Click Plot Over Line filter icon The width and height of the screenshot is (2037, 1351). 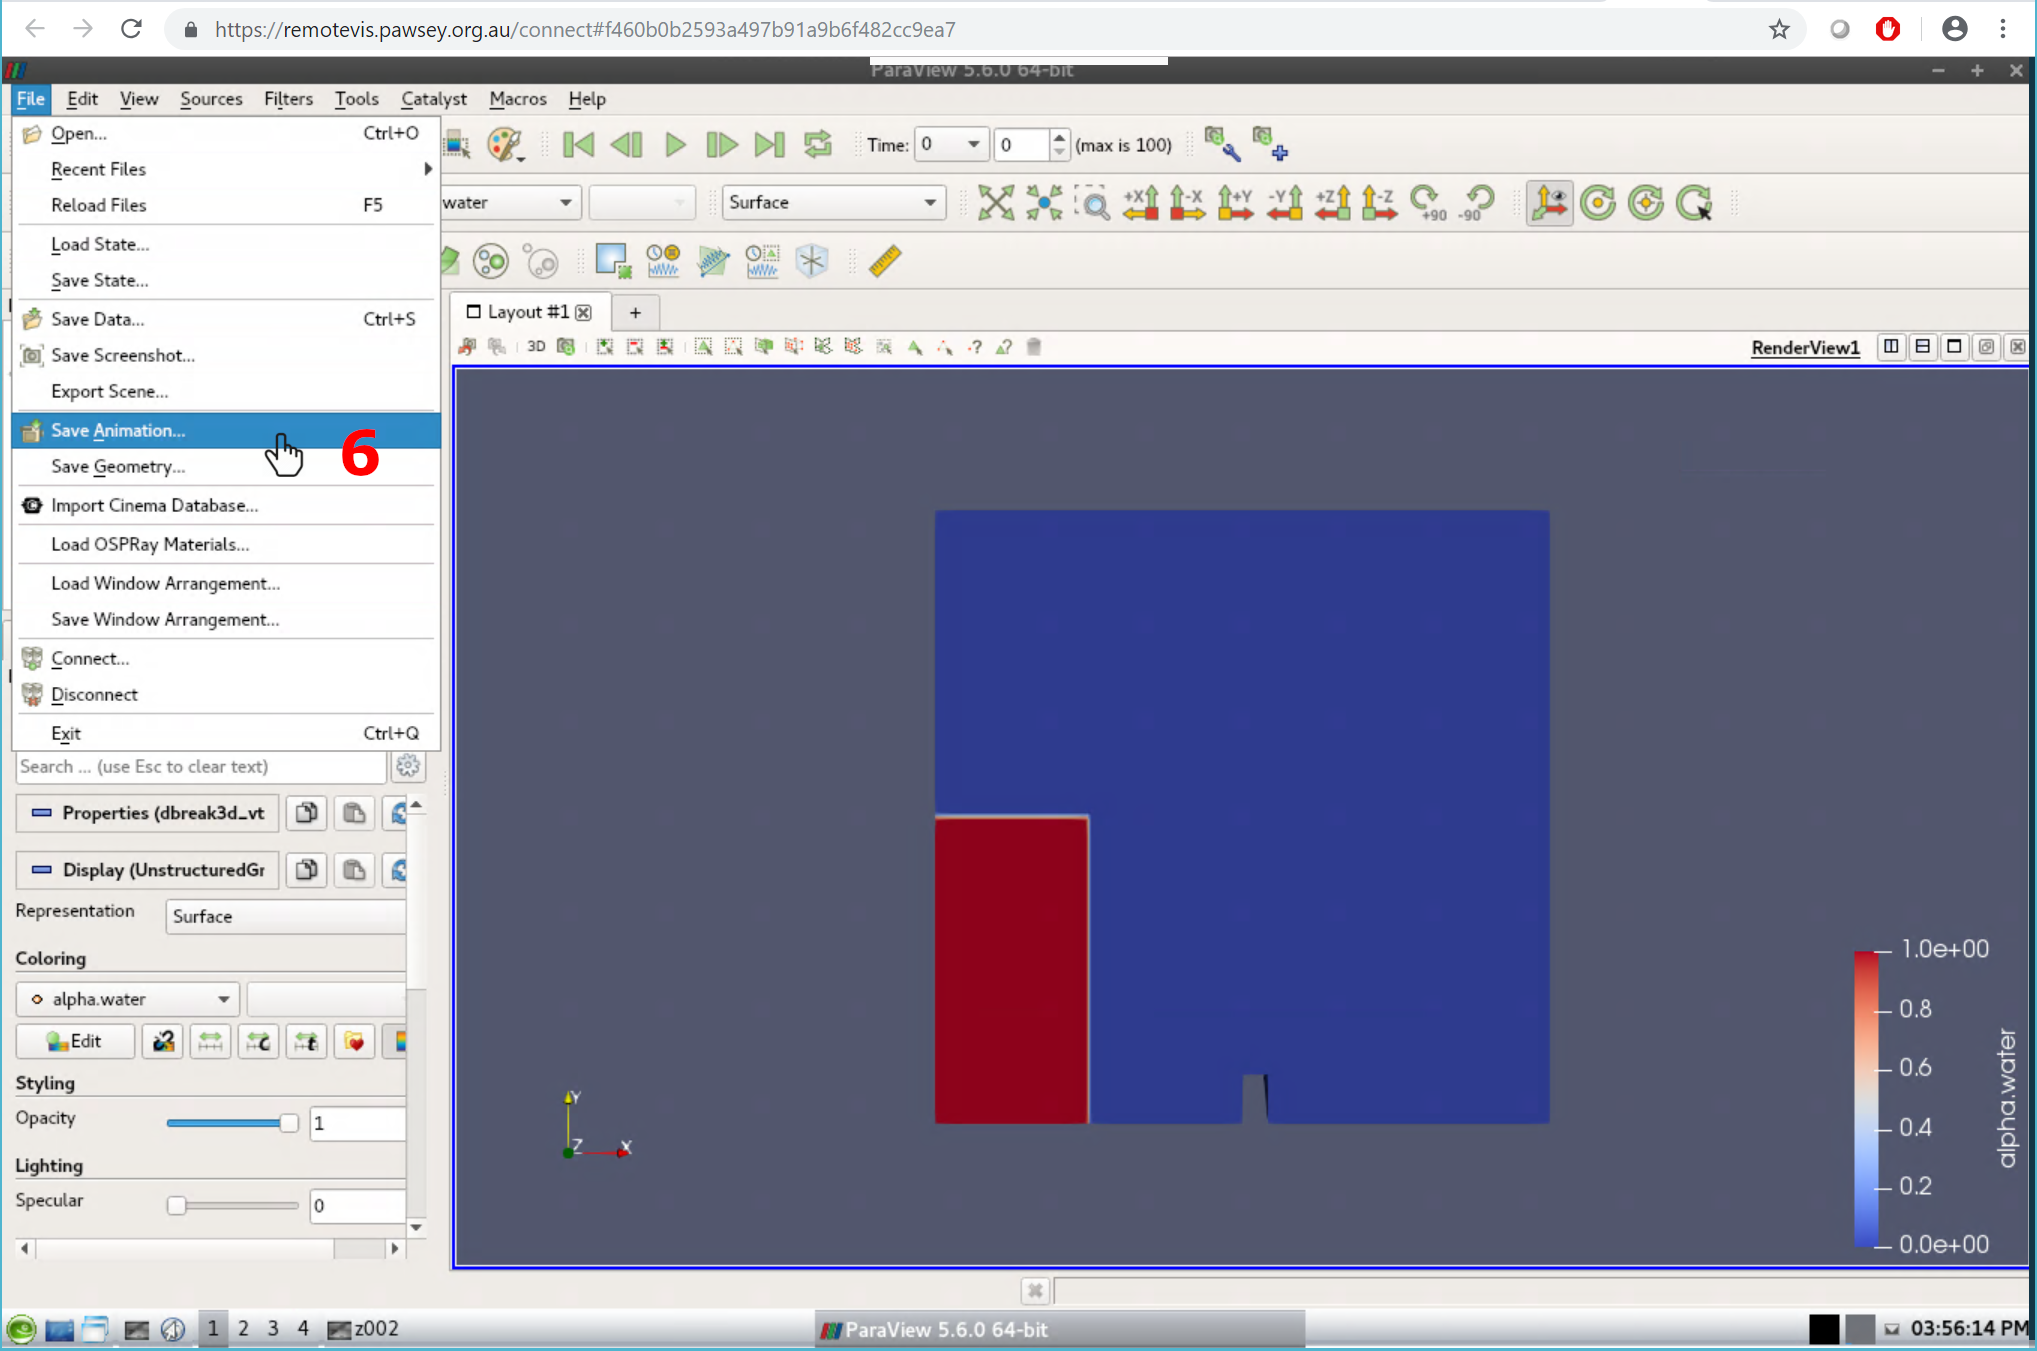tap(713, 261)
